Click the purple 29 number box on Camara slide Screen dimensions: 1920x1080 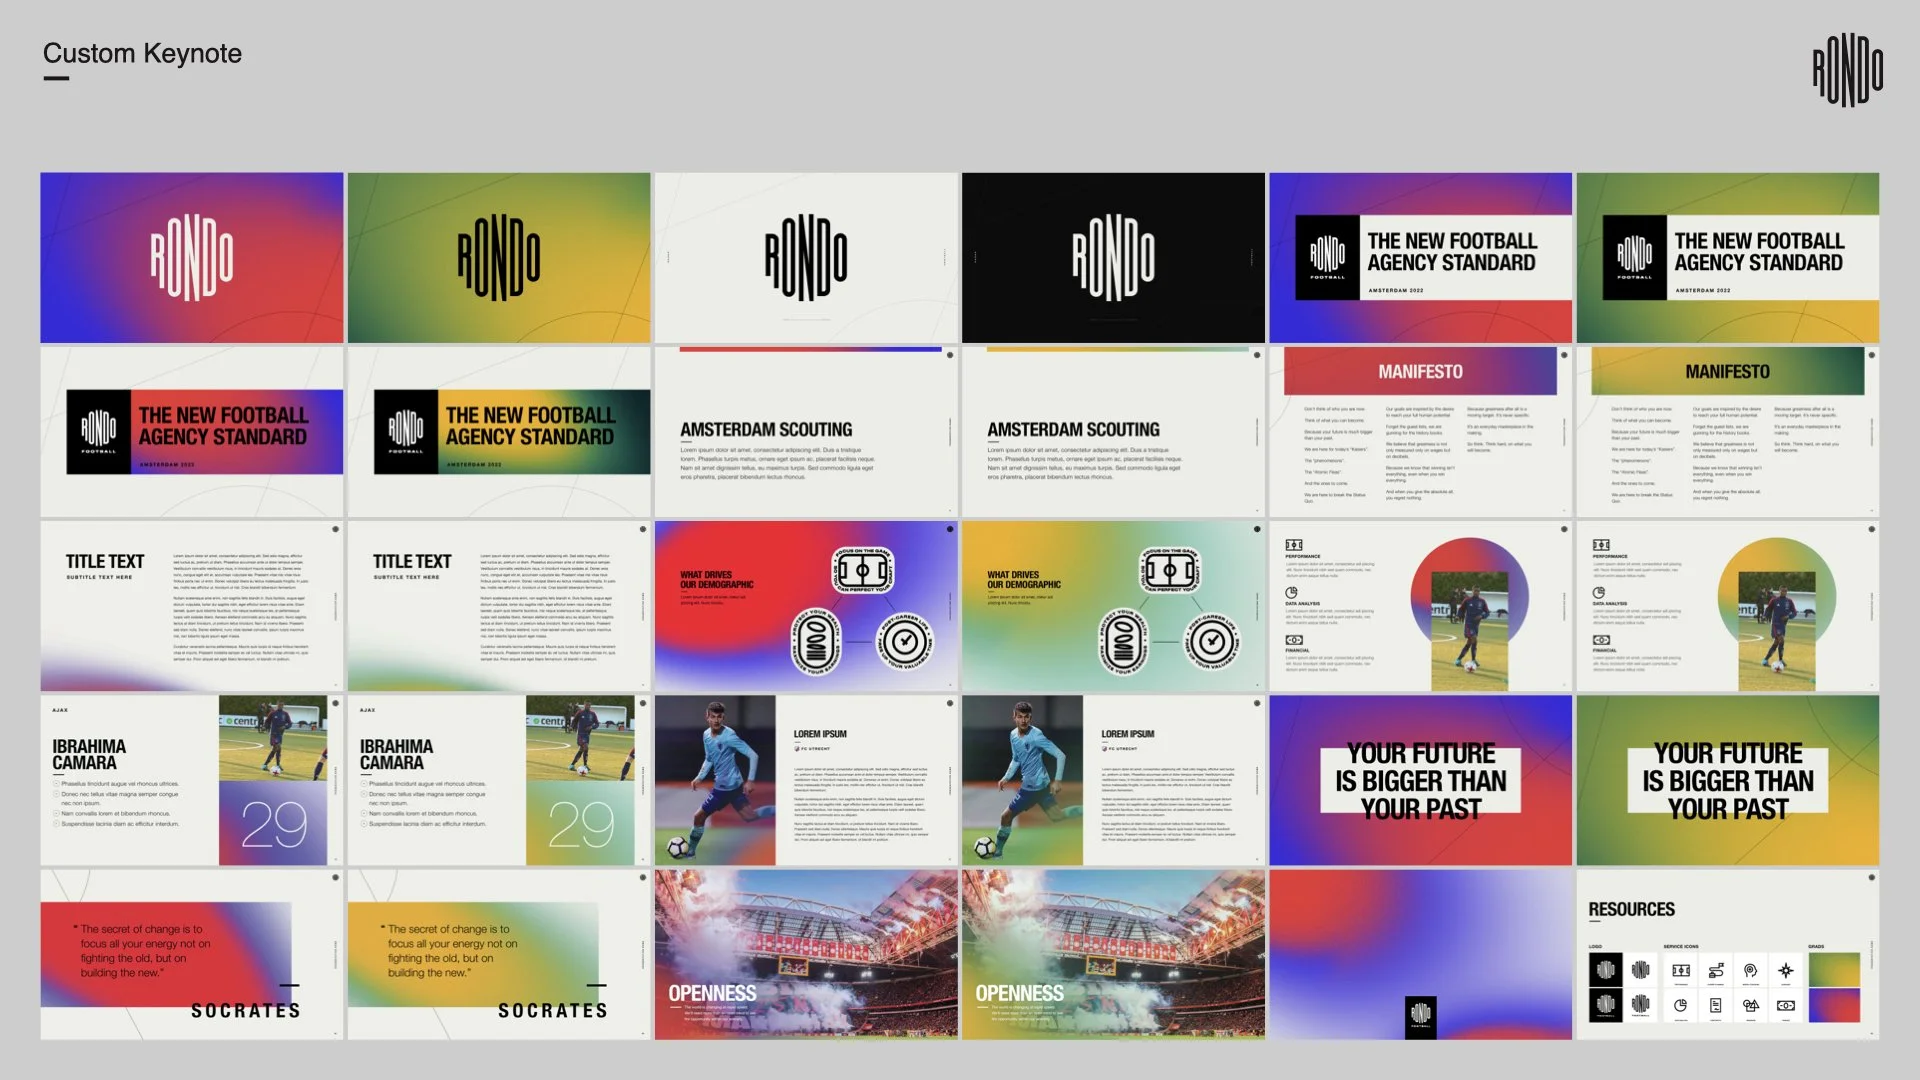[273, 823]
